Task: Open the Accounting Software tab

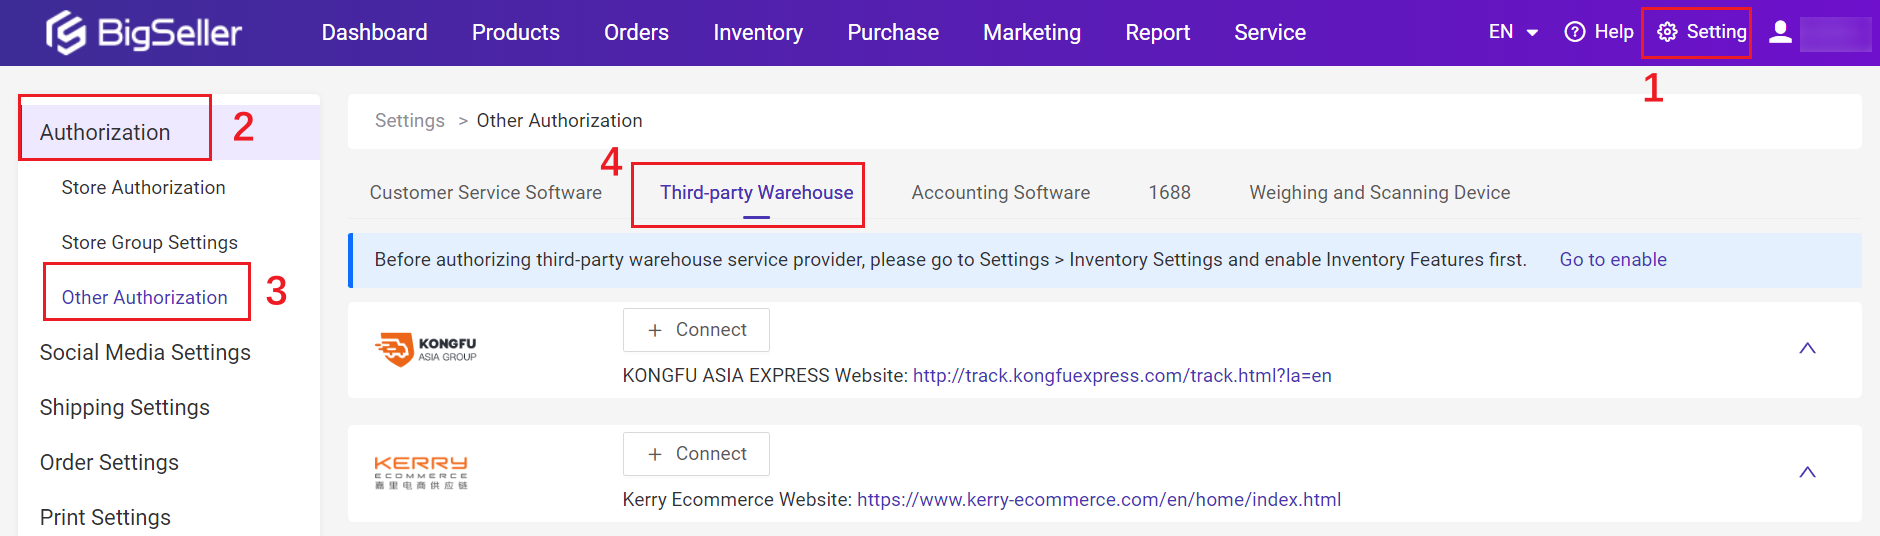Action: pos(1000,192)
